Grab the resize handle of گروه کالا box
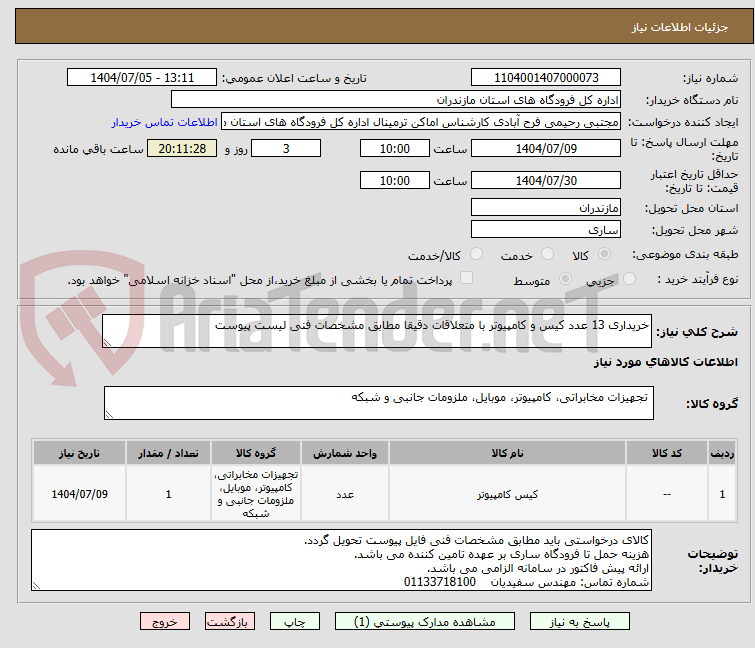 tap(109, 415)
